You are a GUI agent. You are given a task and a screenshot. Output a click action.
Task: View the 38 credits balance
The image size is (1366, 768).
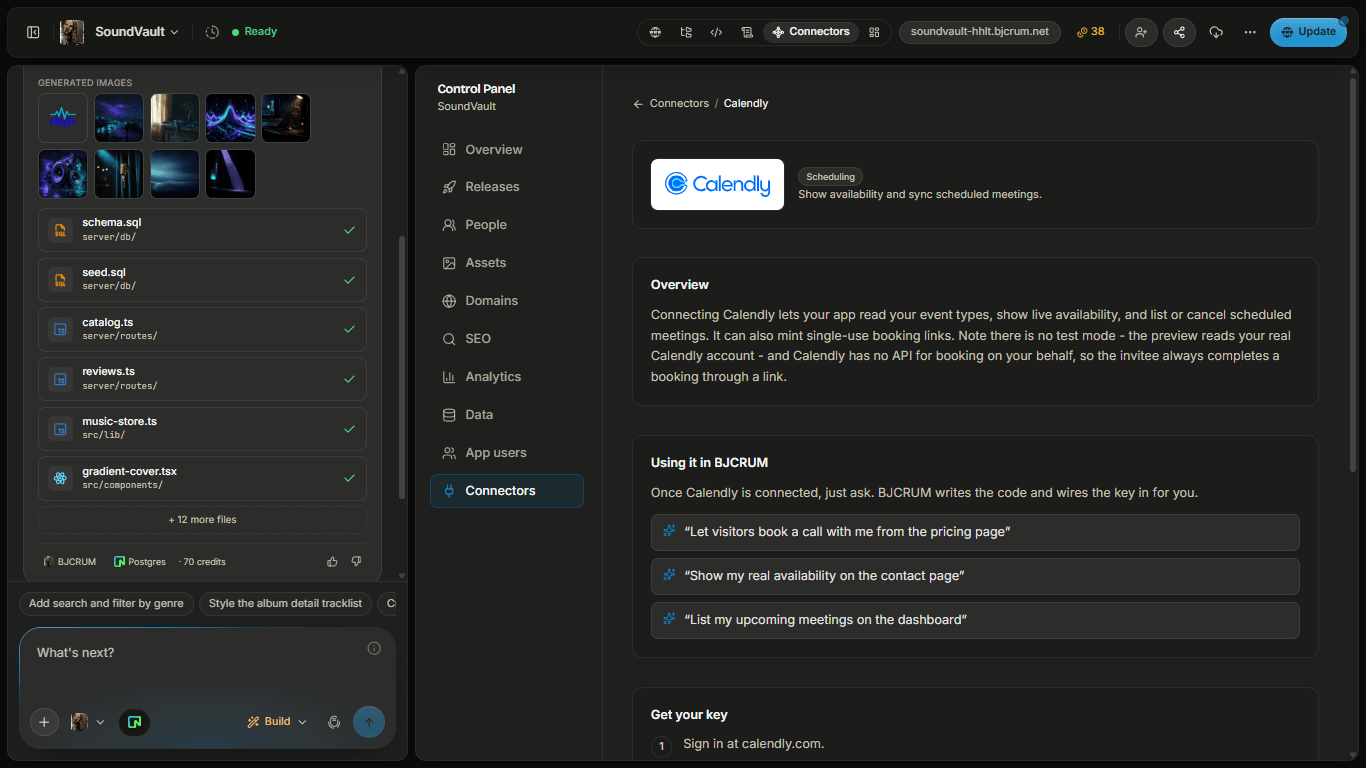(1091, 32)
